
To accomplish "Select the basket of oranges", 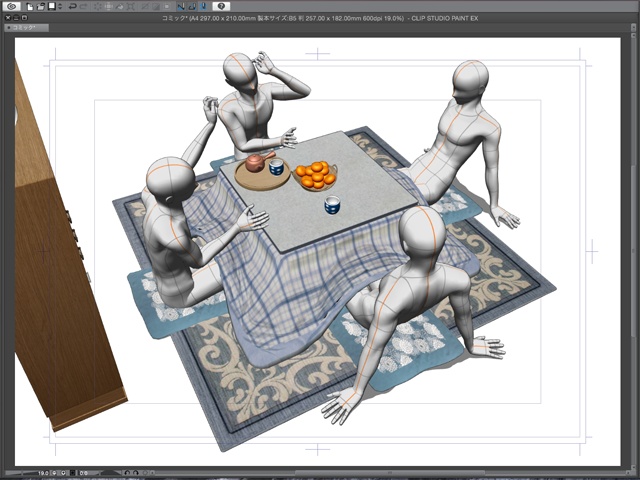I will click(x=316, y=176).
